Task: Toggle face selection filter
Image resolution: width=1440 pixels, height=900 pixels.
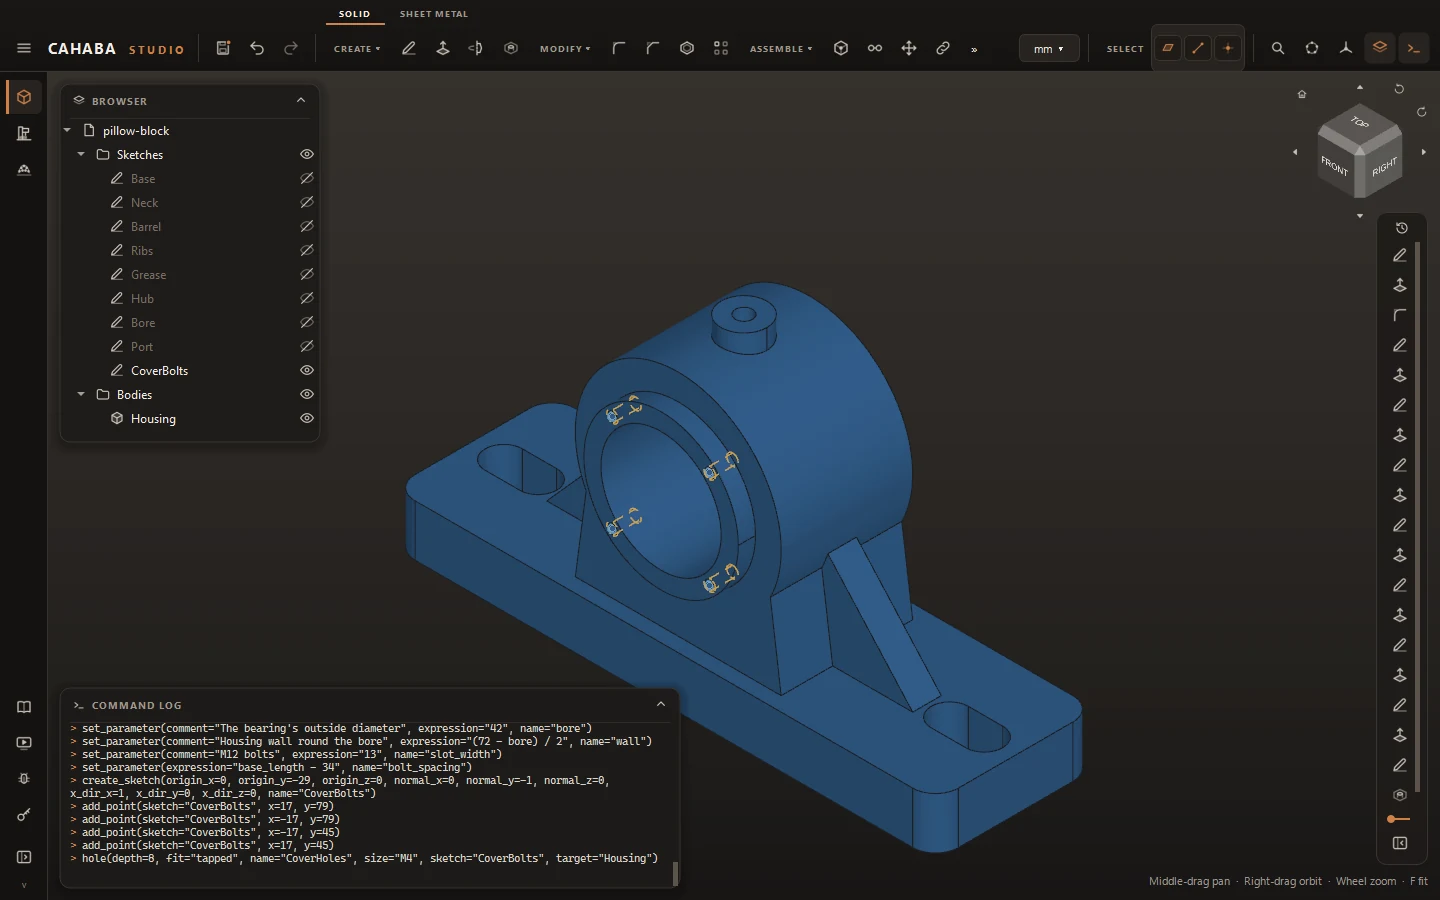Action: click(1168, 48)
